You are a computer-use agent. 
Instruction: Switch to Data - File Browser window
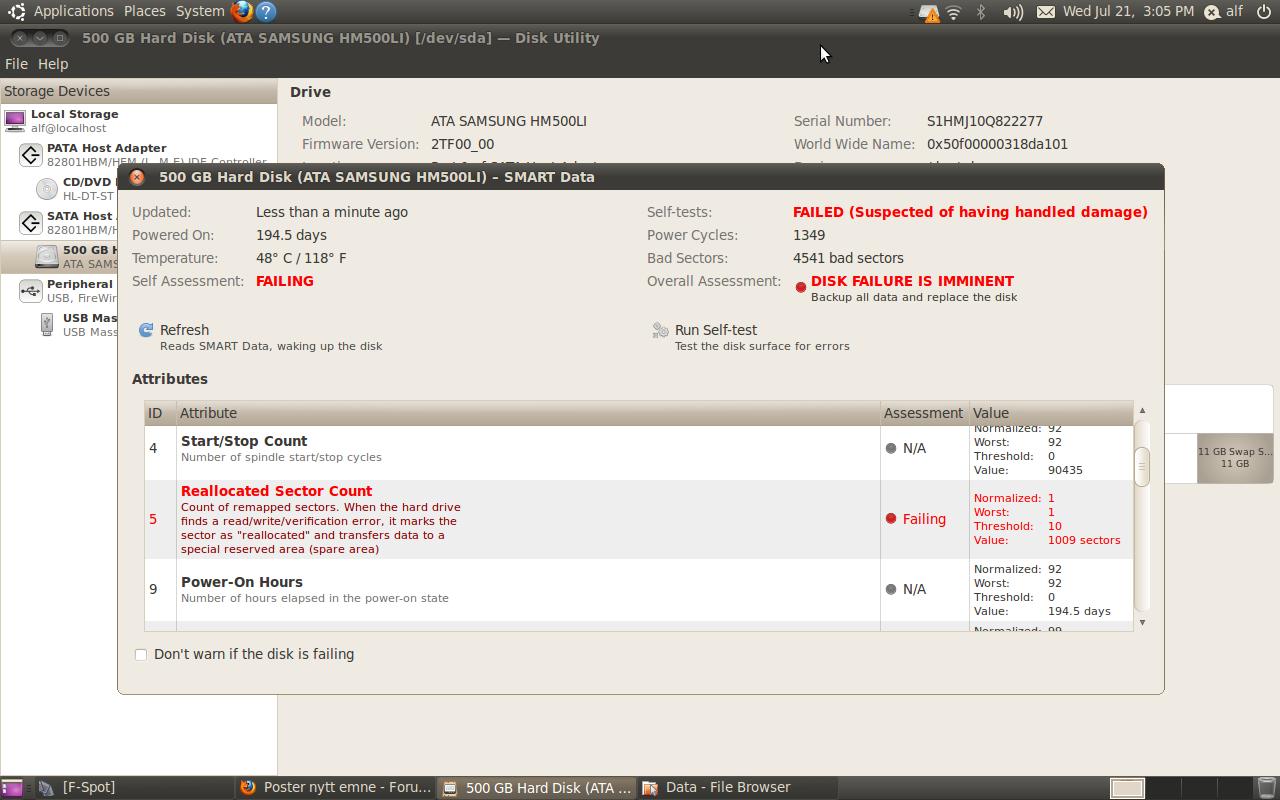pos(738,788)
